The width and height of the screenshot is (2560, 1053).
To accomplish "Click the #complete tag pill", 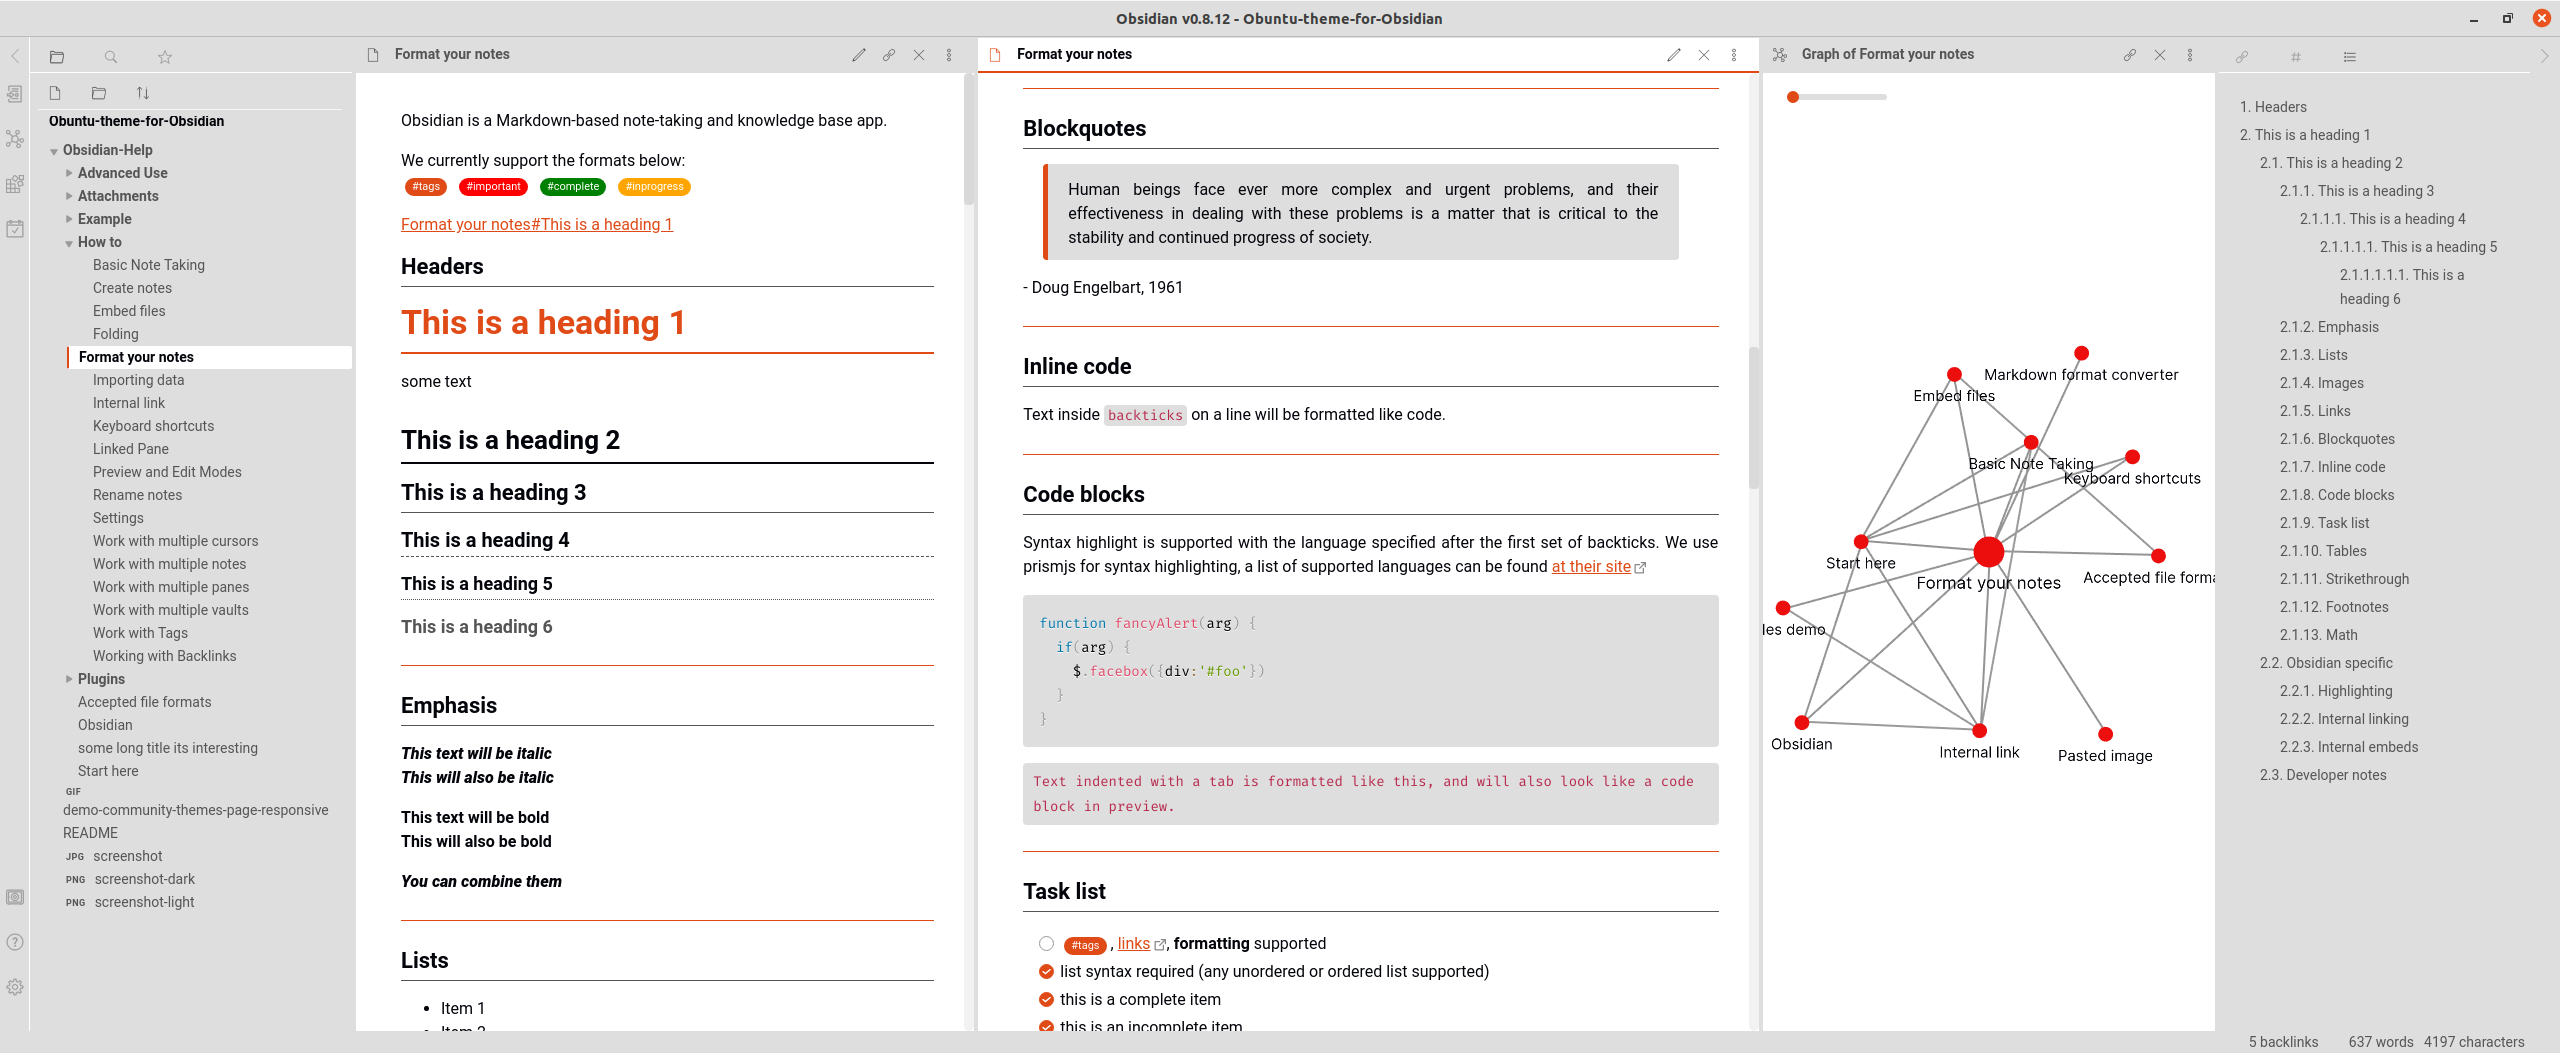I will tap(573, 187).
